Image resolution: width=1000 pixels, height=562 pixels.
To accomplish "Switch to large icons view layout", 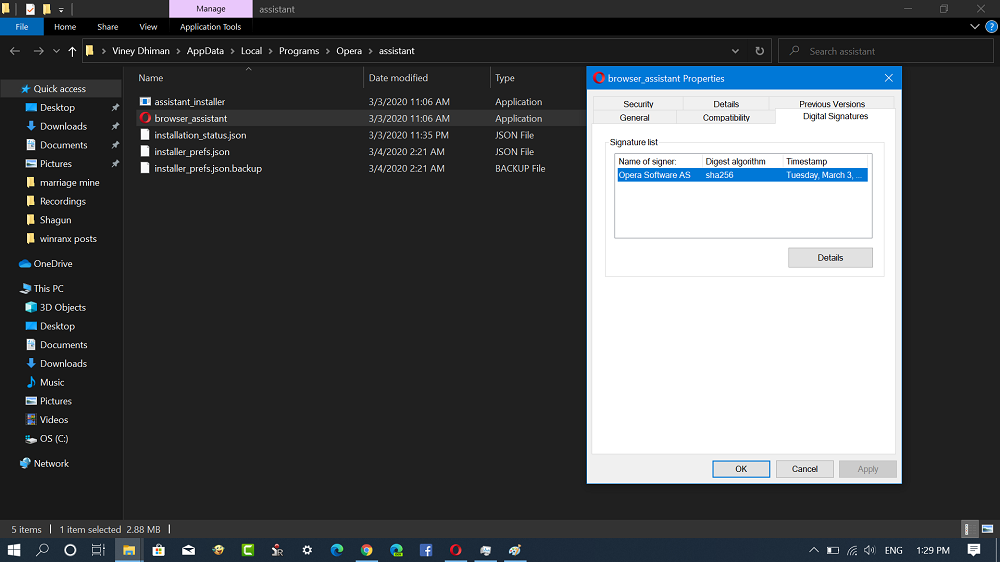I will click(x=987, y=529).
